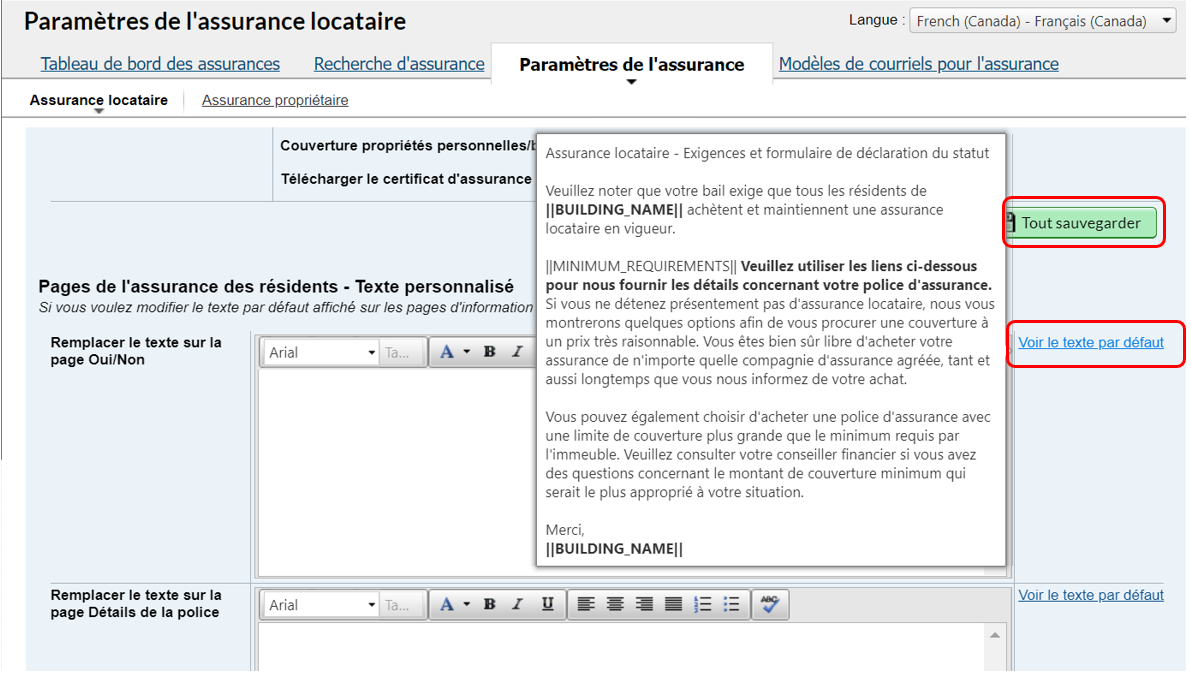Open font color dropdown arrow in Détails de la police toolbar
The height and width of the screenshot is (676, 1191).
click(x=467, y=605)
